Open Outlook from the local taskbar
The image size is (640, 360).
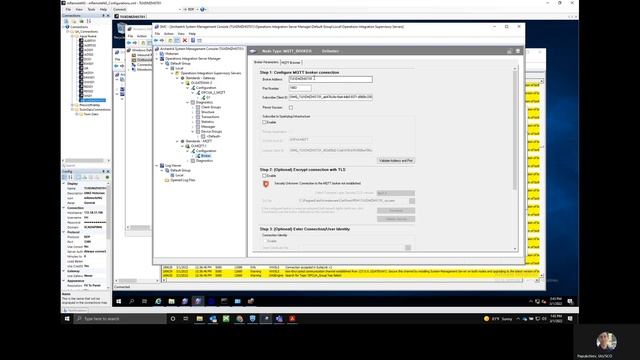213,318
